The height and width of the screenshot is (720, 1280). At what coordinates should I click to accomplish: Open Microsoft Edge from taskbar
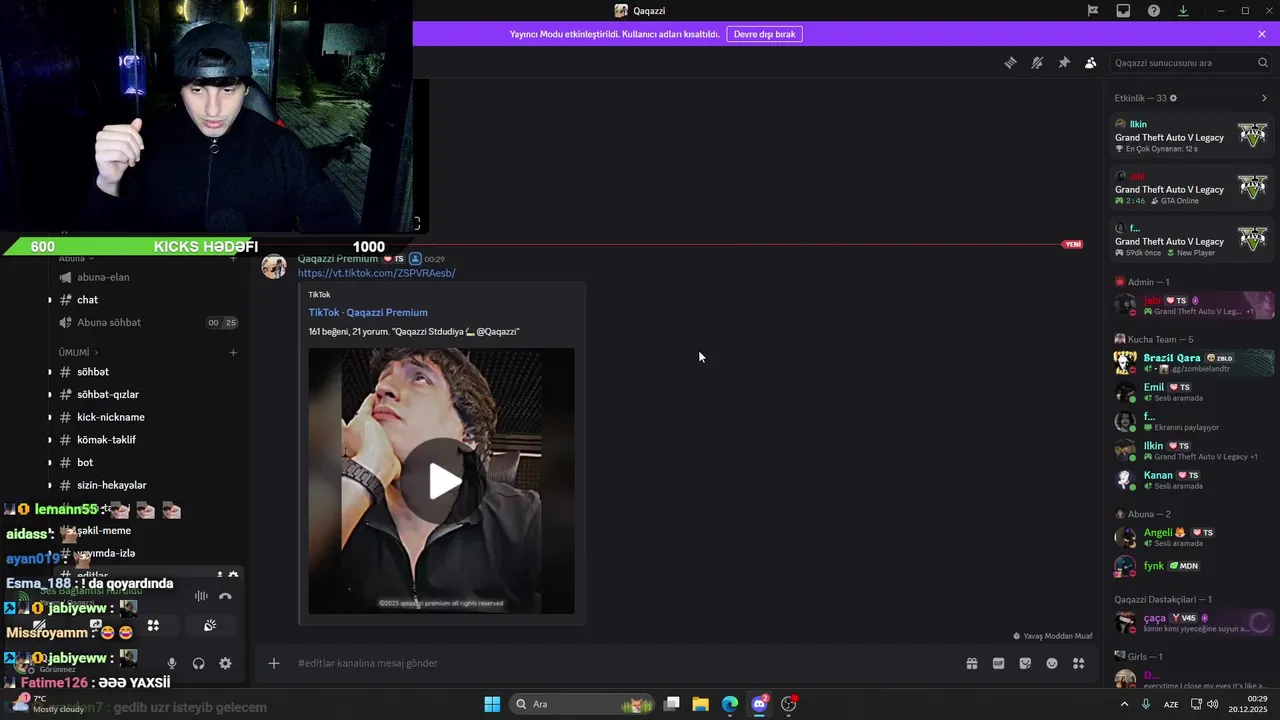pyautogui.click(x=730, y=704)
